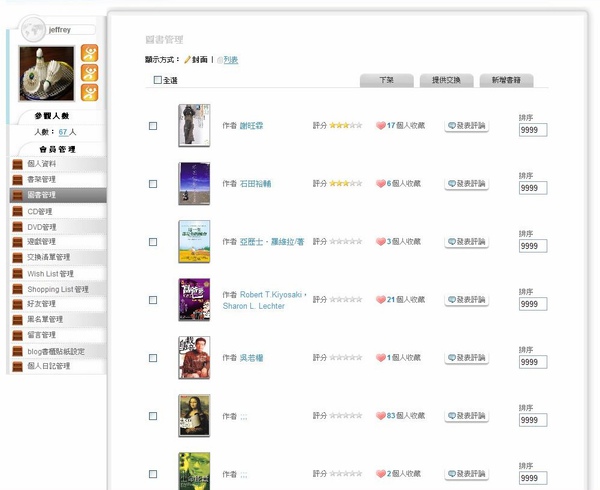This screenshot has height=490, width=600.
Task: Click the third orange figure icon beside avatar
Action: [x=90, y=93]
